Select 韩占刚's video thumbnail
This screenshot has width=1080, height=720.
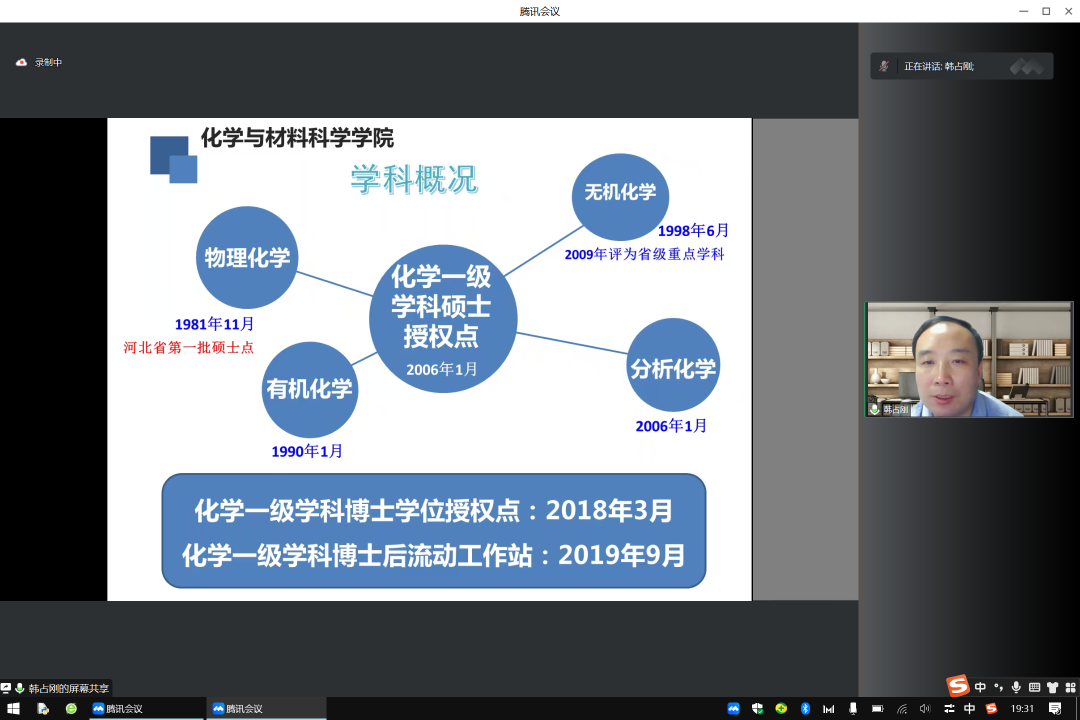[969, 360]
